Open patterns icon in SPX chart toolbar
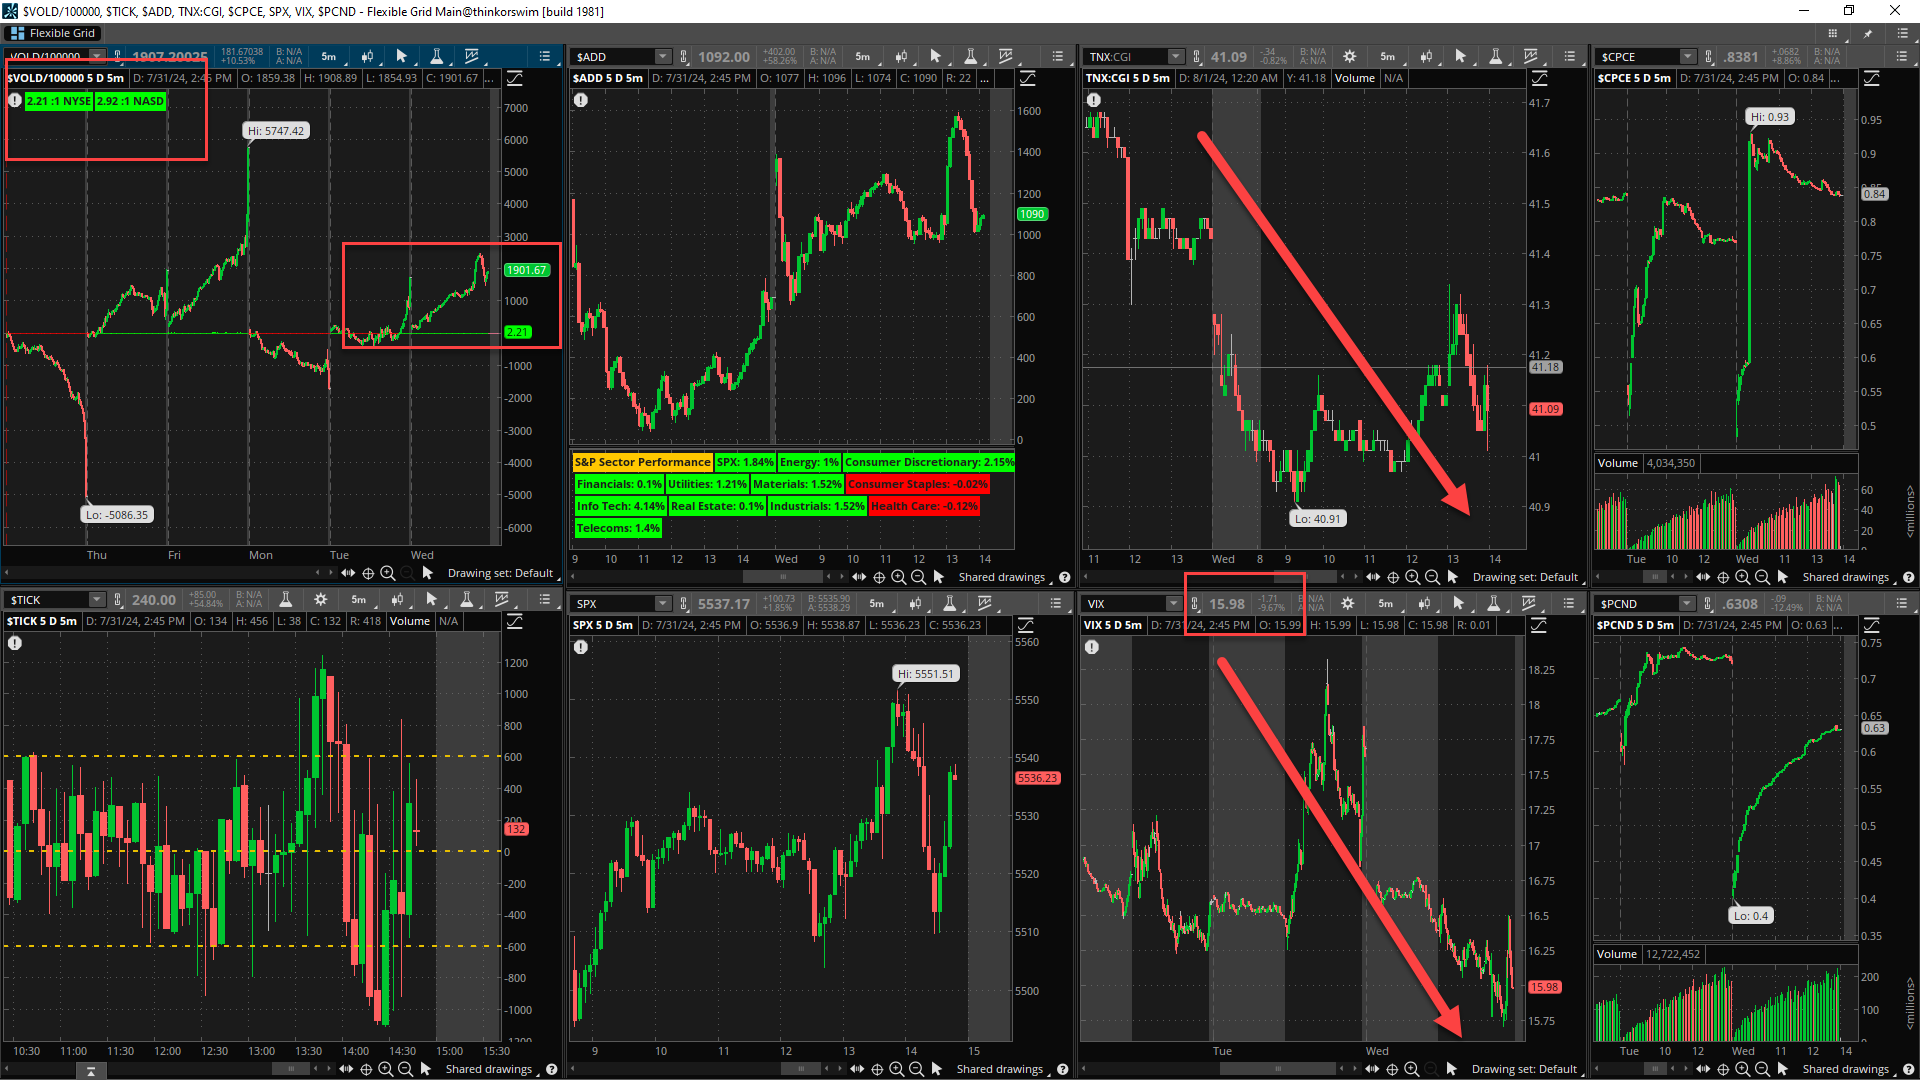 tap(985, 604)
